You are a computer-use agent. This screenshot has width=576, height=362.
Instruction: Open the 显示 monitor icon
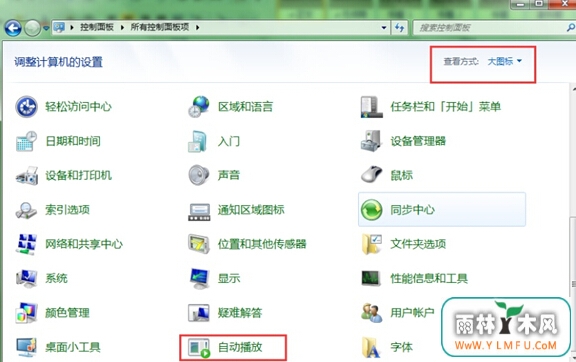199,278
